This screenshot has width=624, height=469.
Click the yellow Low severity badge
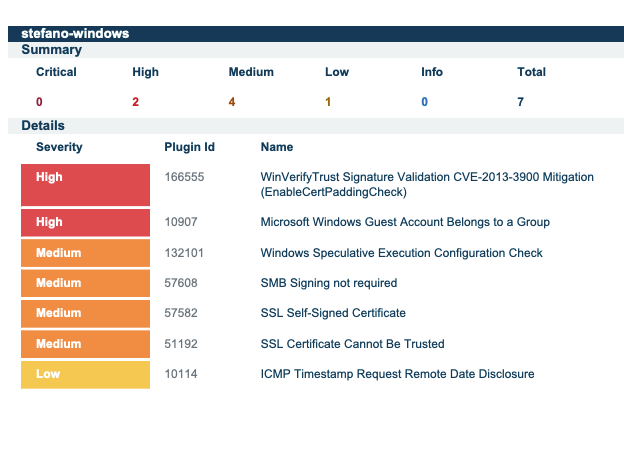click(85, 374)
